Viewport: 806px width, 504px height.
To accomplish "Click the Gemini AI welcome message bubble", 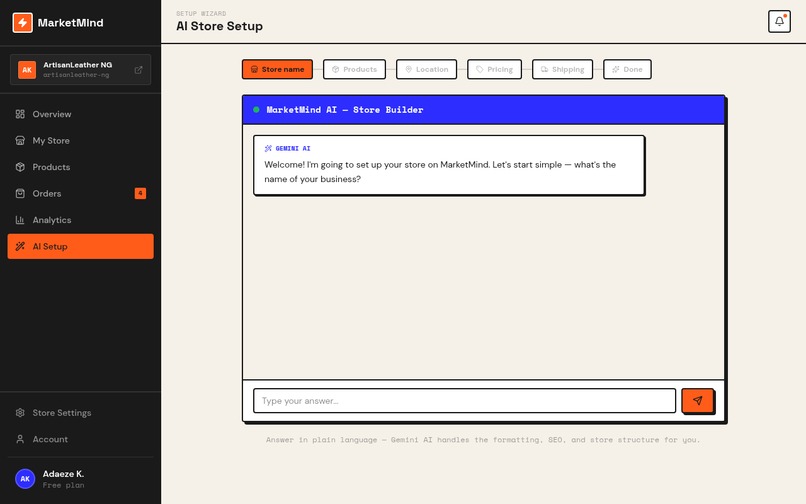I will pyautogui.click(x=449, y=165).
